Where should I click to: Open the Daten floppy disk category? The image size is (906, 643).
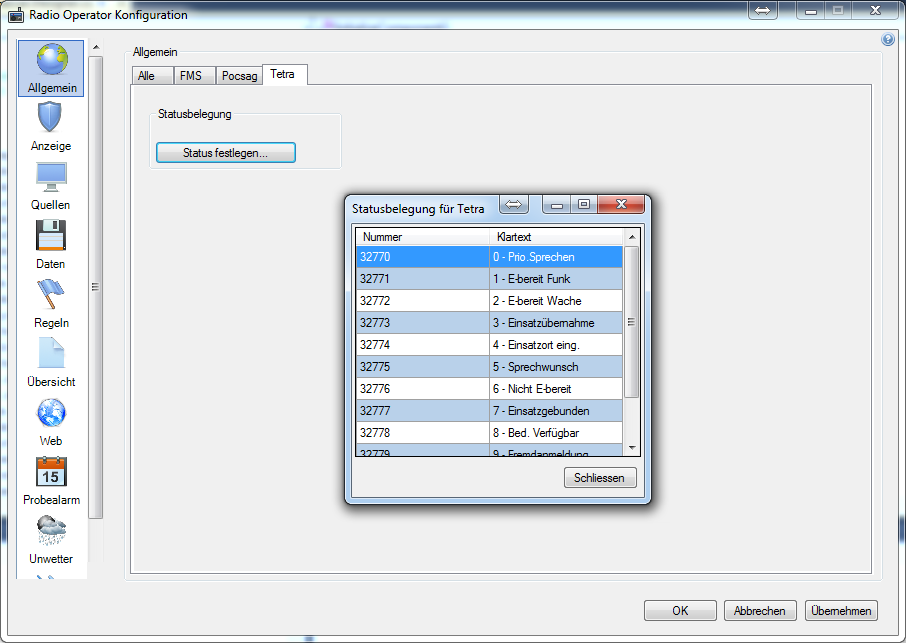(x=50, y=244)
